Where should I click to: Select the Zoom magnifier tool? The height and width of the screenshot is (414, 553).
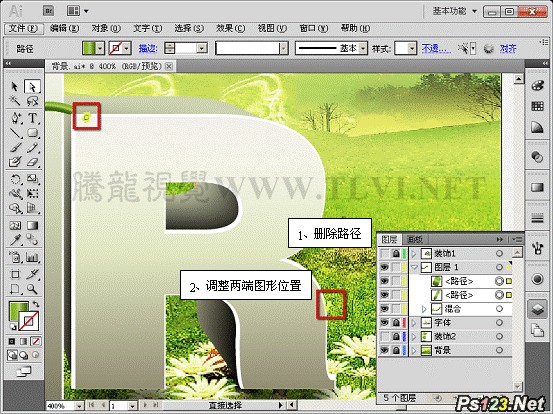click(x=32, y=289)
